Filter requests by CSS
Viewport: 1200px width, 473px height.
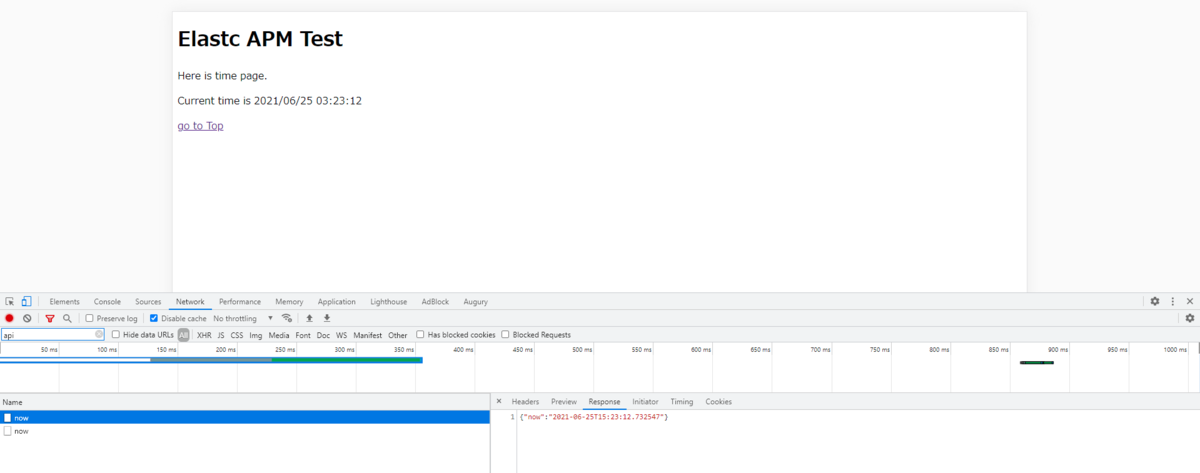pyautogui.click(x=237, y=335)
